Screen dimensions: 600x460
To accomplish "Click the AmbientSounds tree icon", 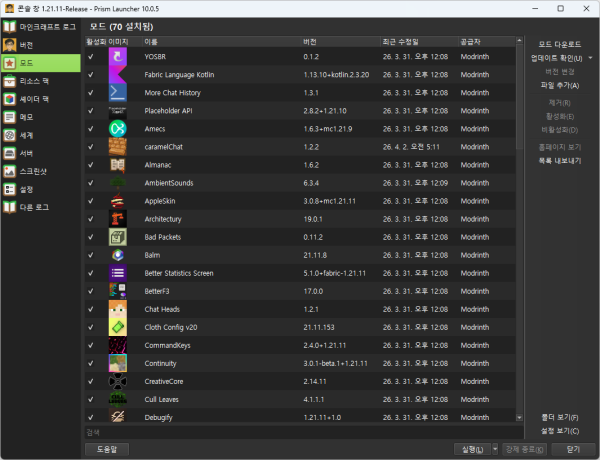I will [x=117, y=183].
